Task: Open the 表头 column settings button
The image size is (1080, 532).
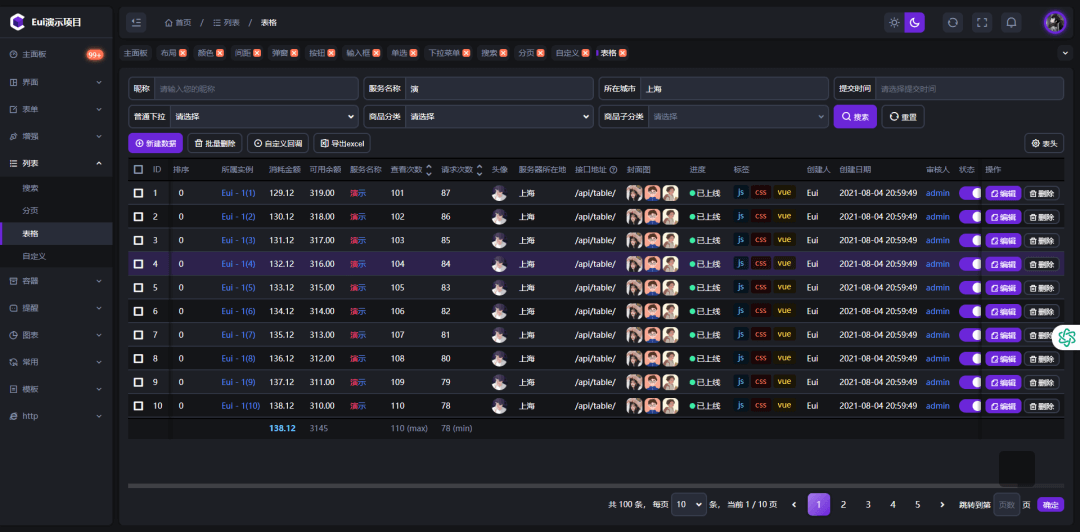Action: 1044,143
